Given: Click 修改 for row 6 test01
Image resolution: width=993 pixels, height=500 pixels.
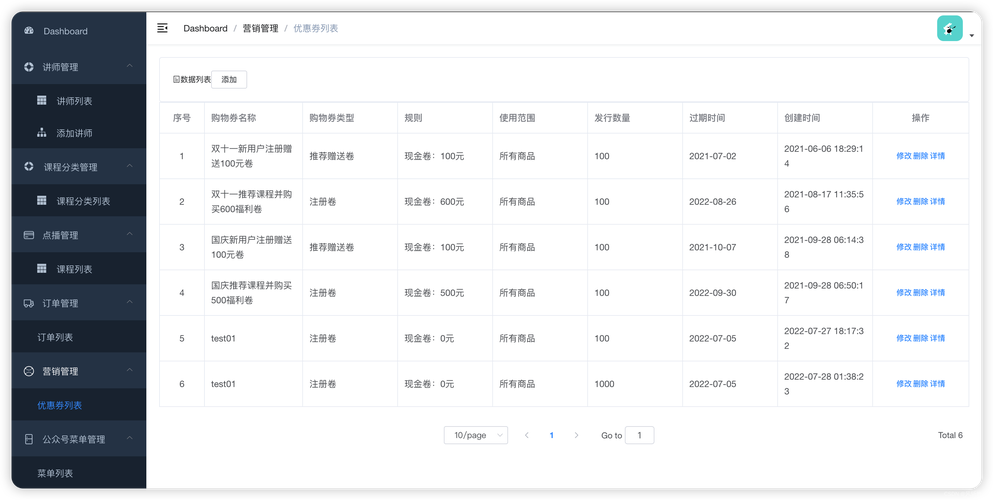Looking at the screenshot, I should coord(904,384).
